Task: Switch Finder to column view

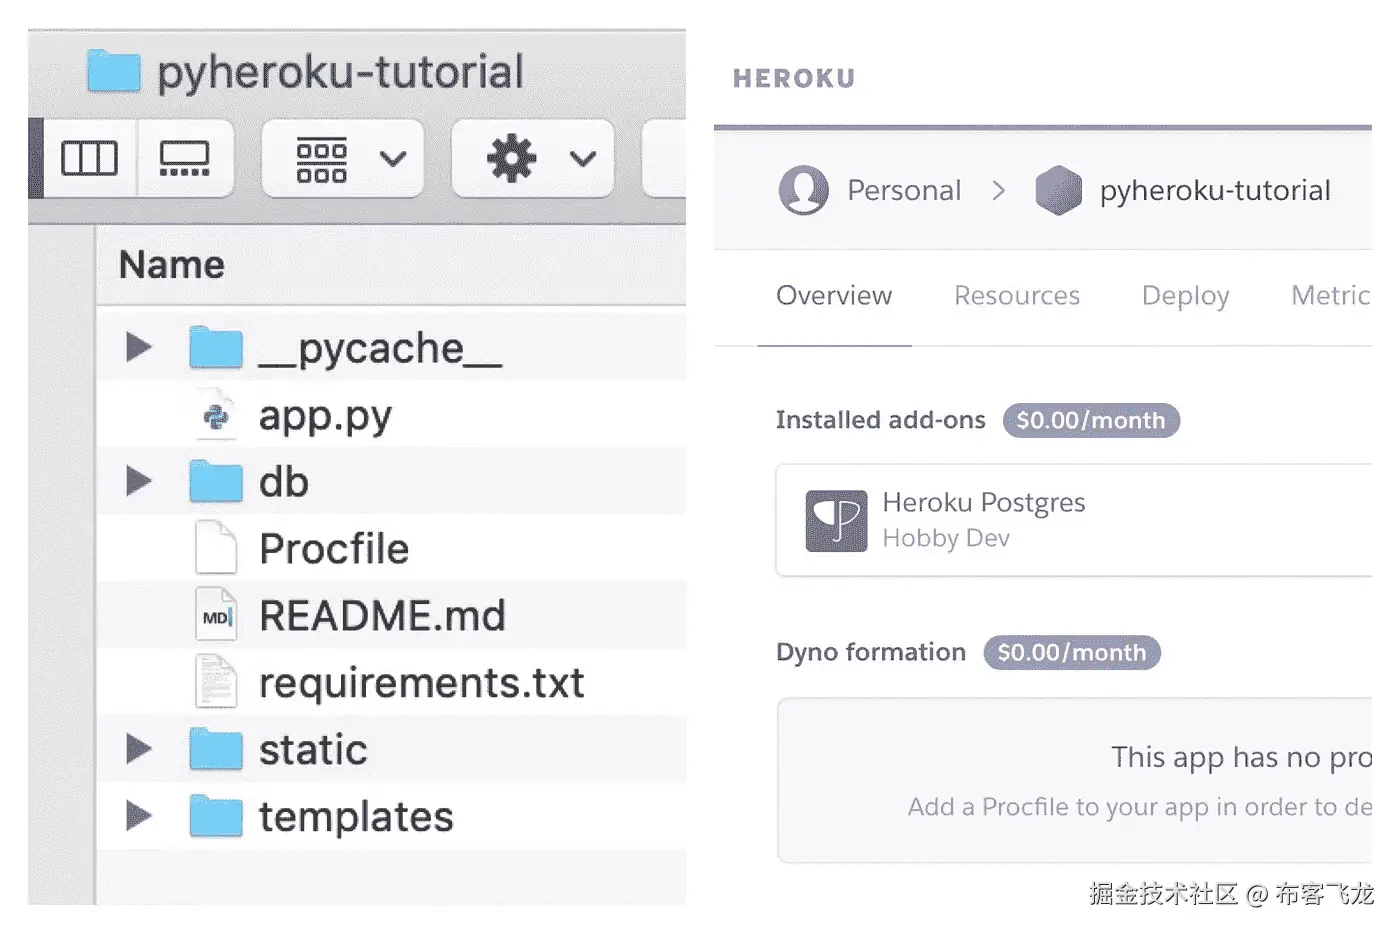Action: coord(90,158)
